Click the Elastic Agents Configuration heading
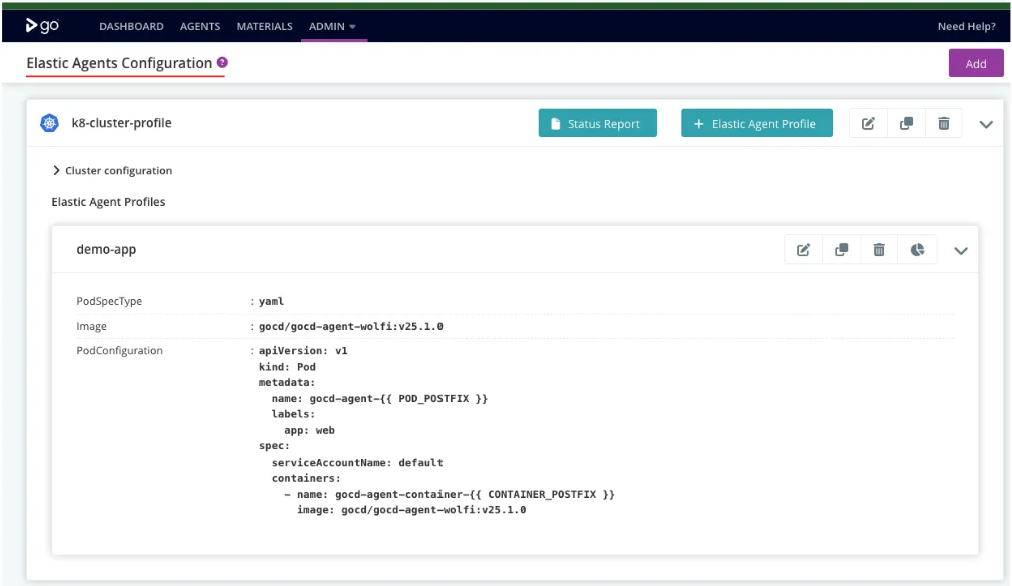This screenshot has height=586, width=1012. [x=119, y=63]
